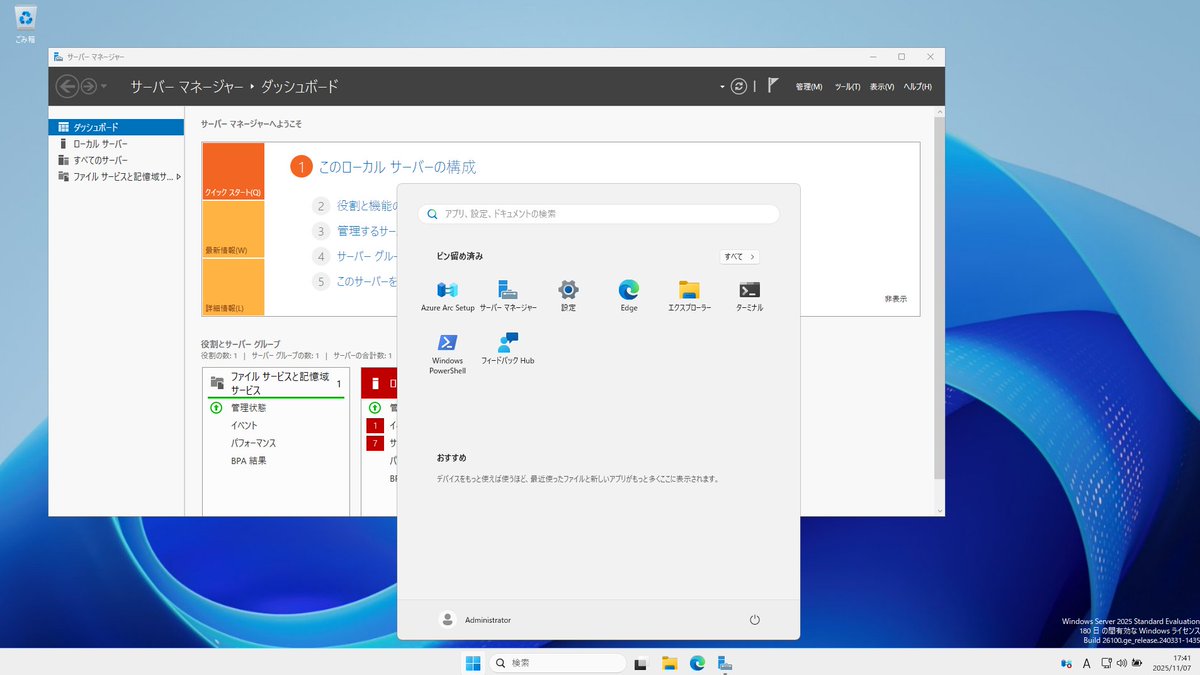1200x675 pixels.
Task: Refresh Server Manager with the circular arrow icon
Action: (x=738, y=86)
